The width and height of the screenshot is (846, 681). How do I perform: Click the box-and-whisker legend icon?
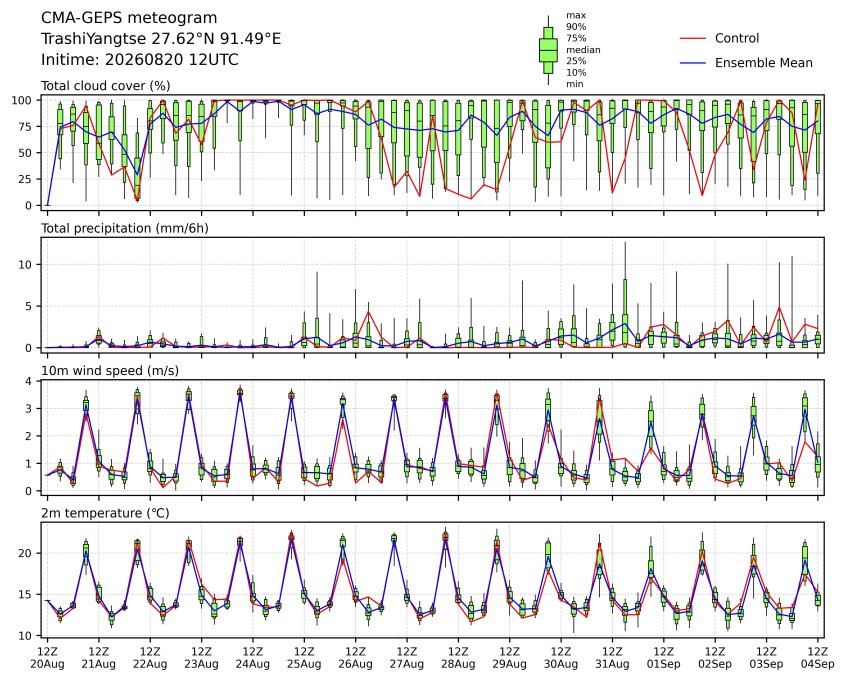tap(548, 50)
